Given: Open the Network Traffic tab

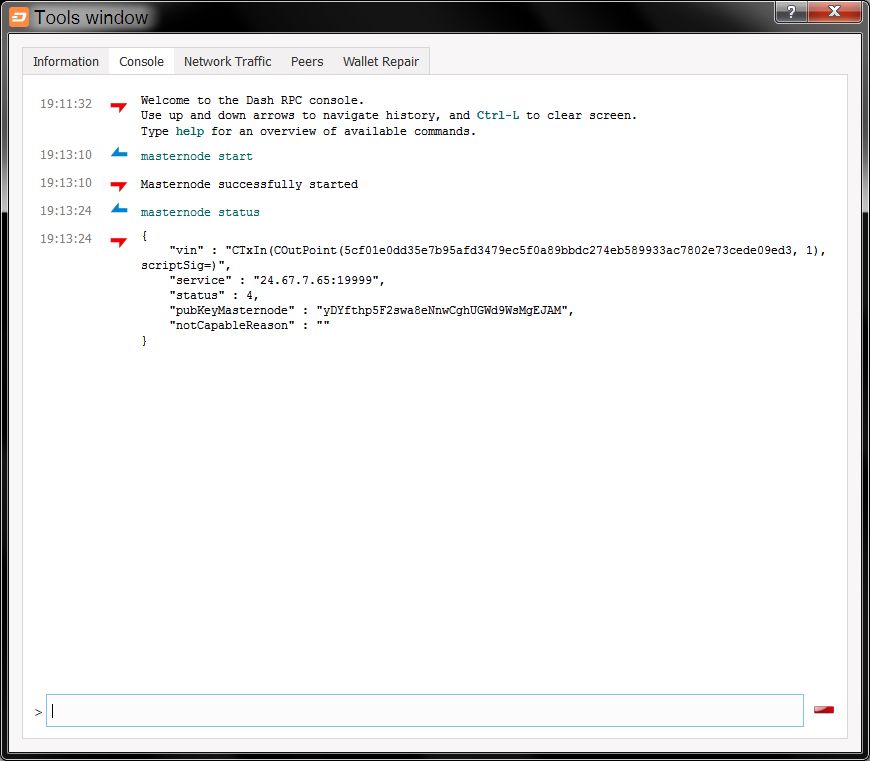Looking at the screenshot, I should (x=227, y=62).
